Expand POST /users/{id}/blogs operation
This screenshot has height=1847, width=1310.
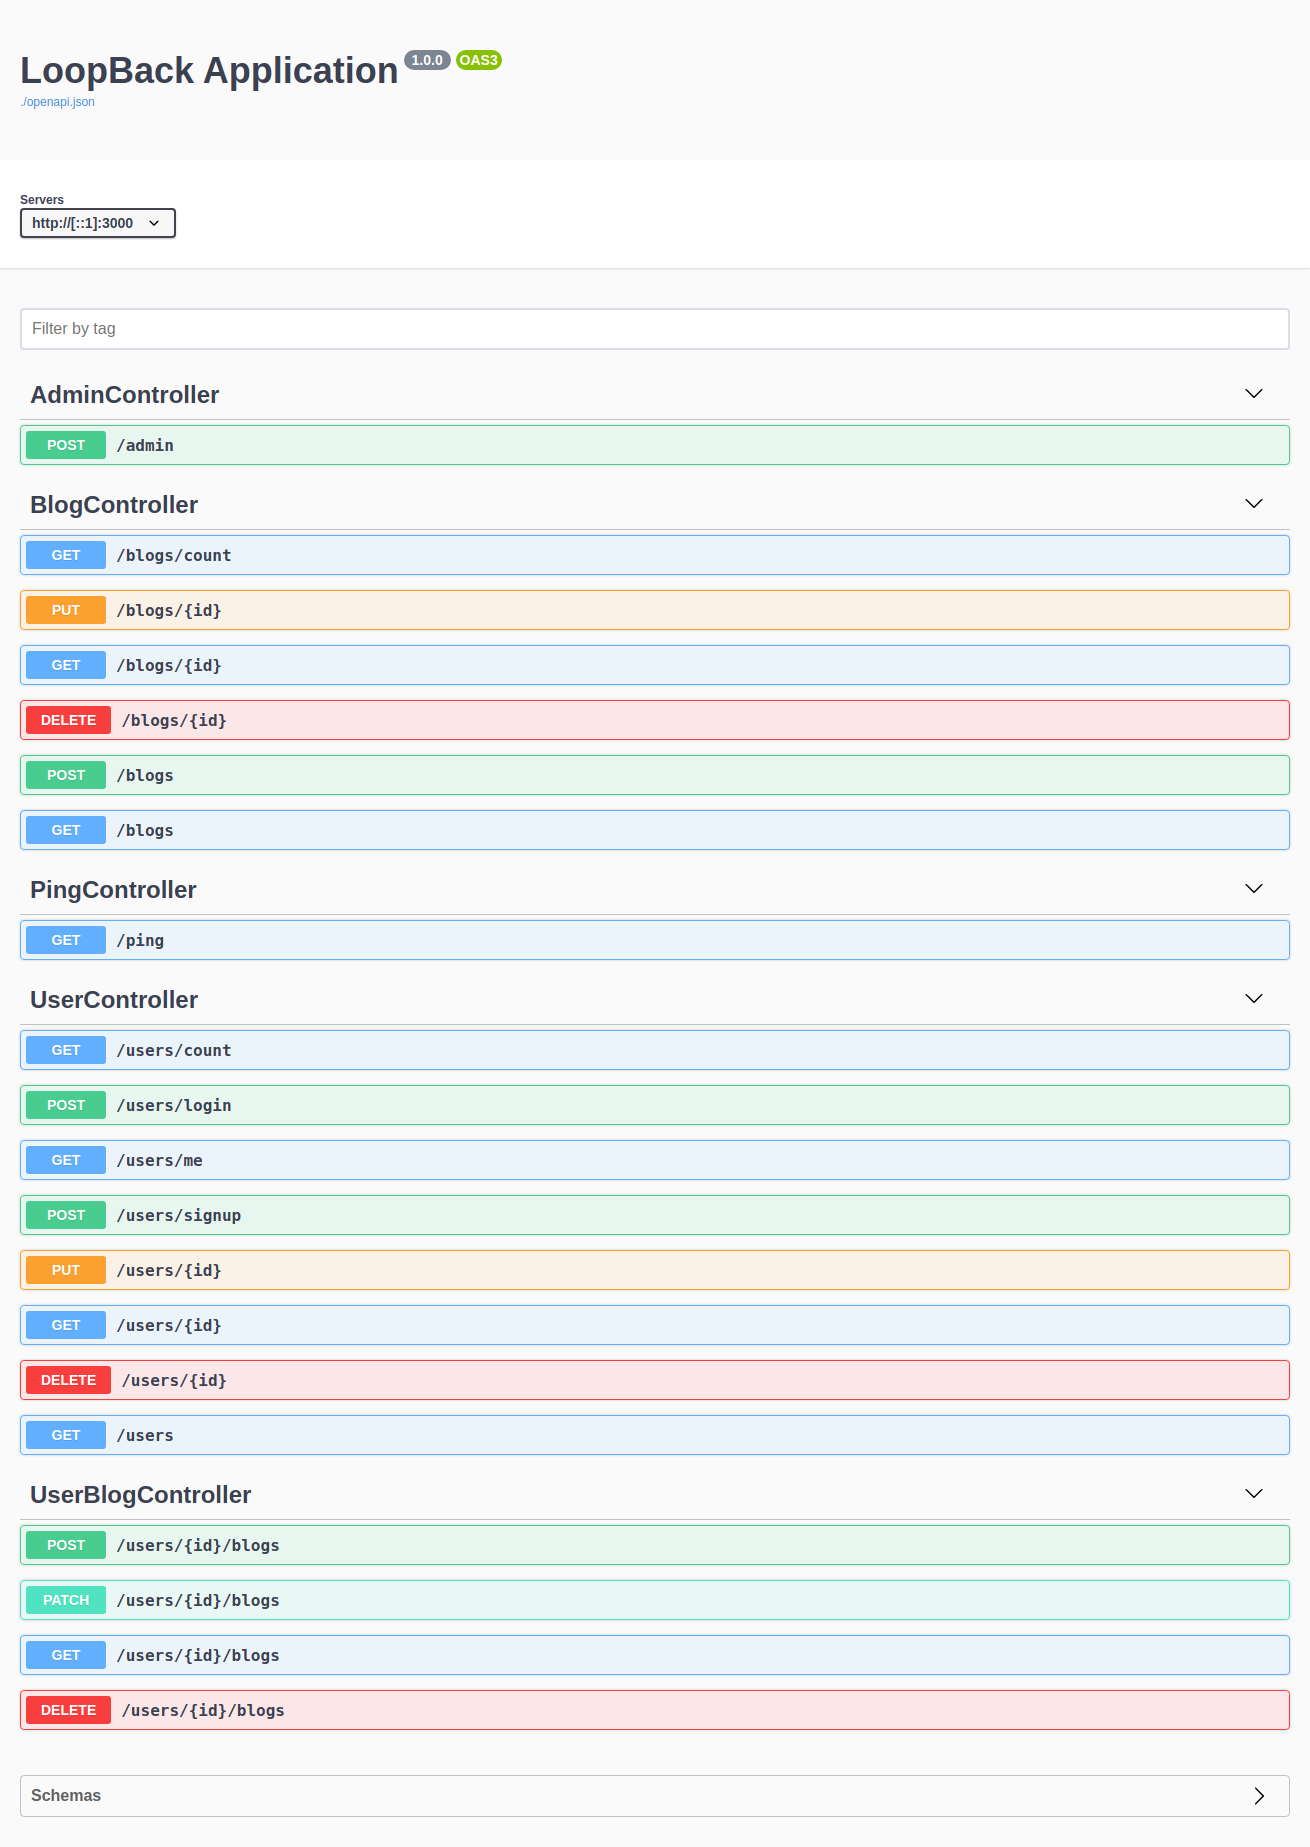coord(655,1545)
